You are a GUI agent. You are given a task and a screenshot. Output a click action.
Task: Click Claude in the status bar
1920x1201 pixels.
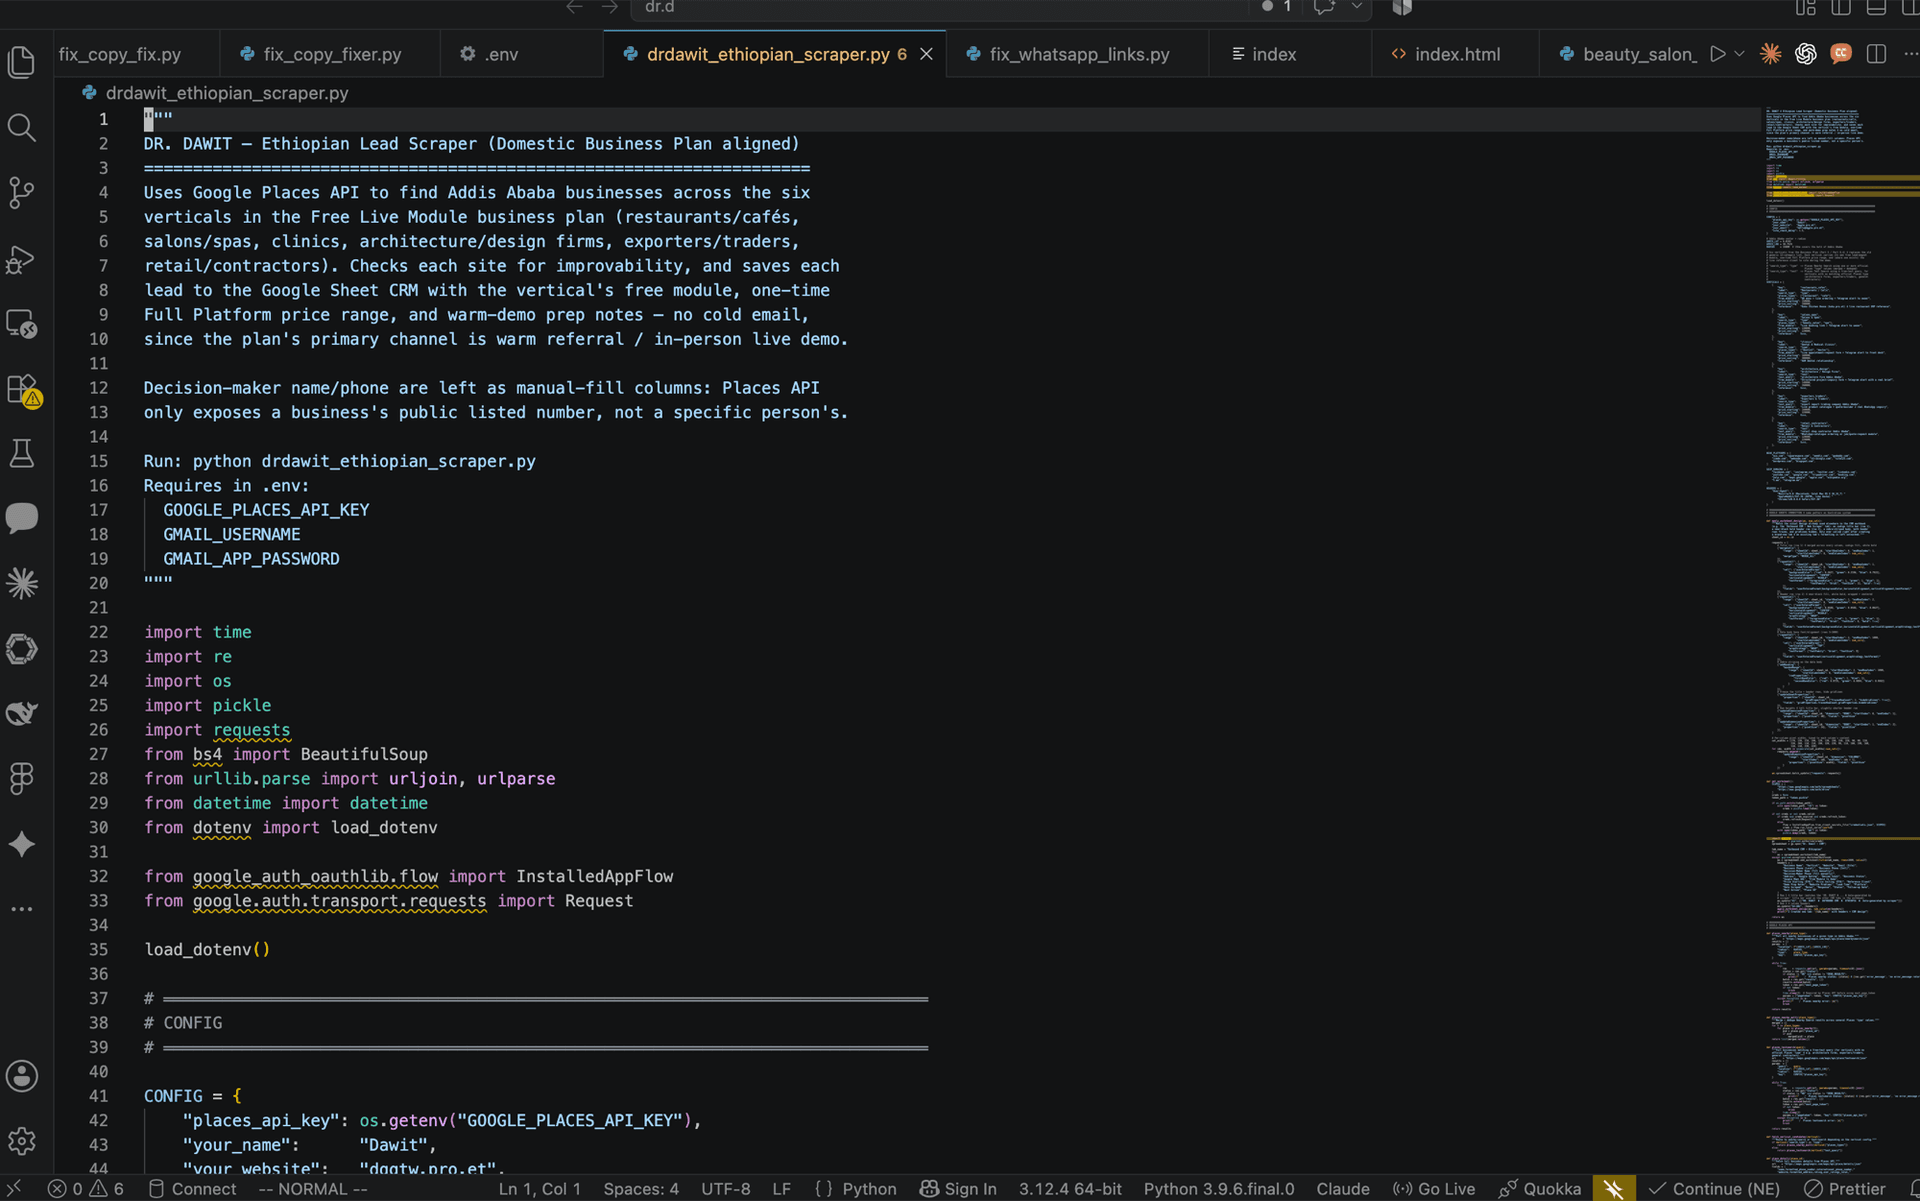point(1342,1188)
